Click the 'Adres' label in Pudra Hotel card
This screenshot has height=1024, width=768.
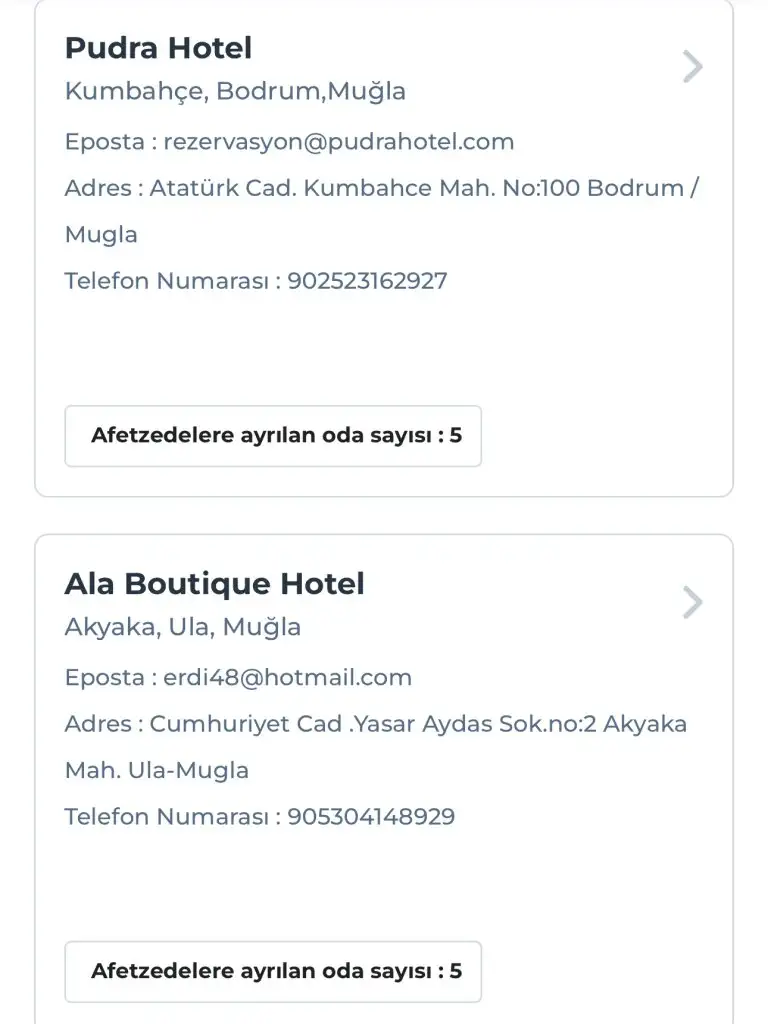click(97, 189)
